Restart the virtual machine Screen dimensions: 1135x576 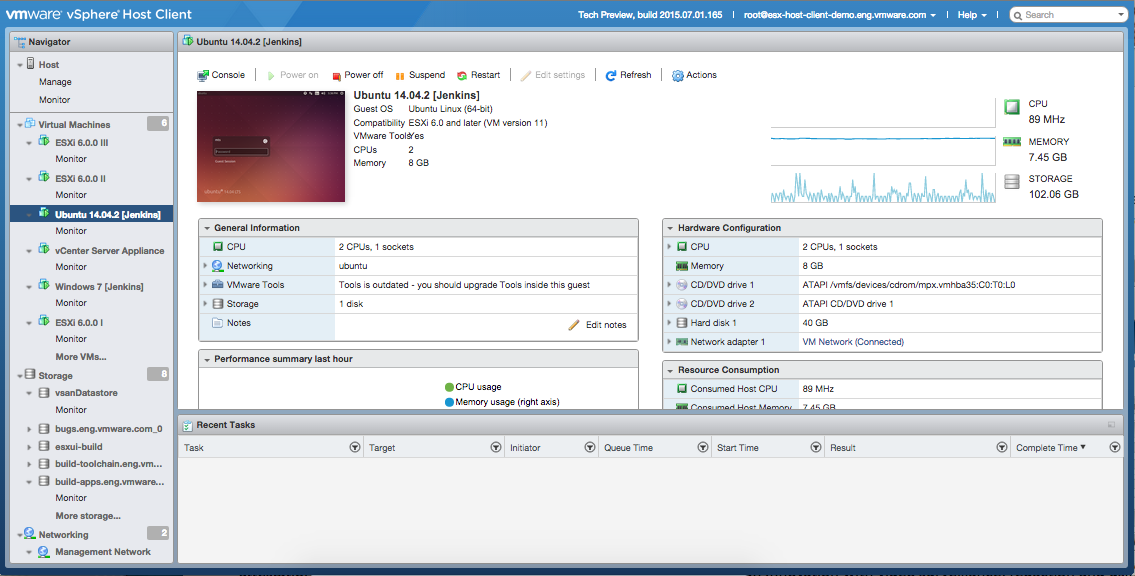(x=478, y=75)
